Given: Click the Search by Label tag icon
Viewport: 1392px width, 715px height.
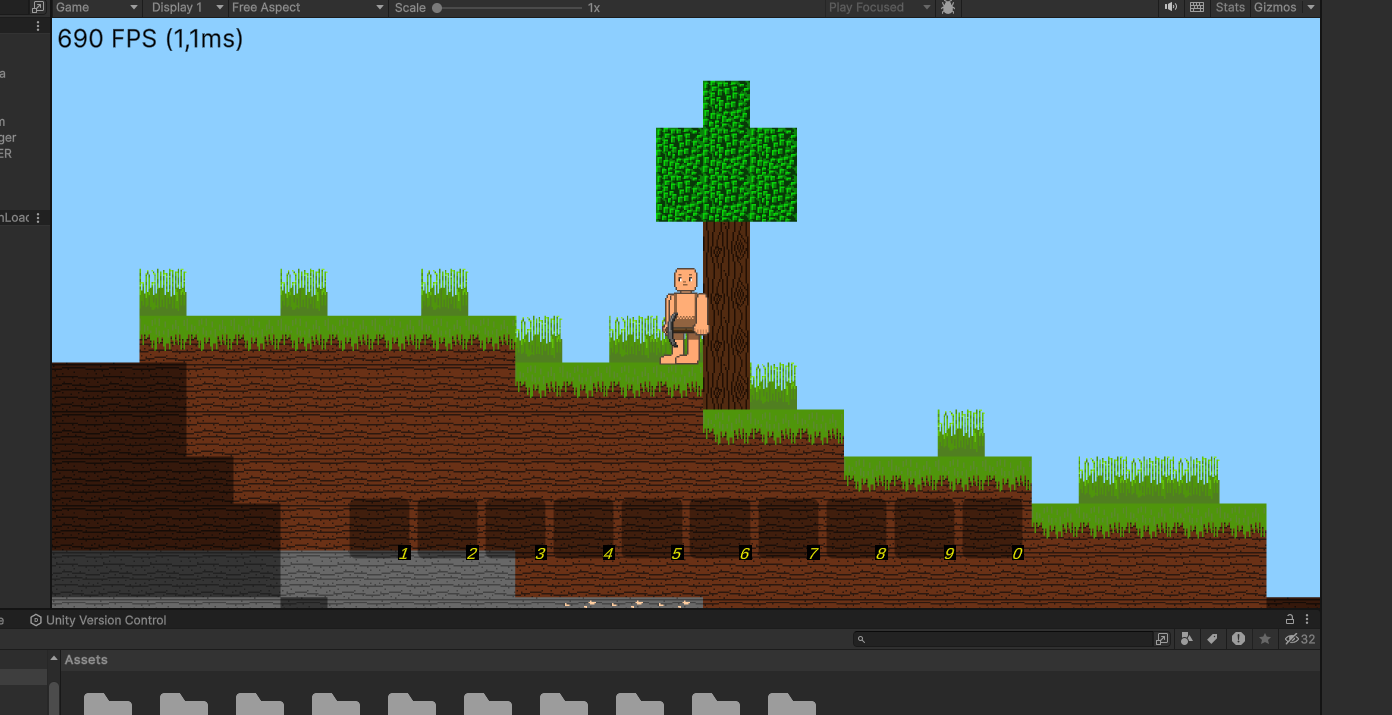Looking at the screenshot, I should (1212, 639).
